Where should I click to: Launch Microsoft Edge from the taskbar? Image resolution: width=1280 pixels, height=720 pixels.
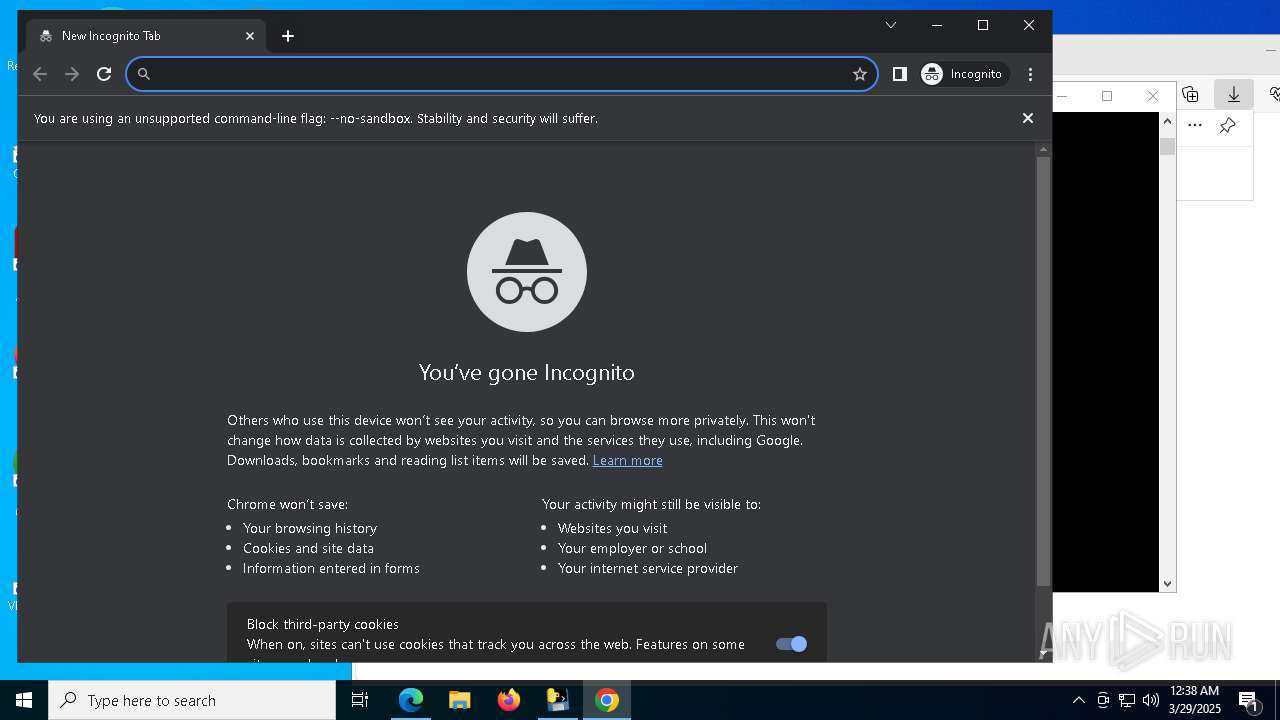[411, 700]
